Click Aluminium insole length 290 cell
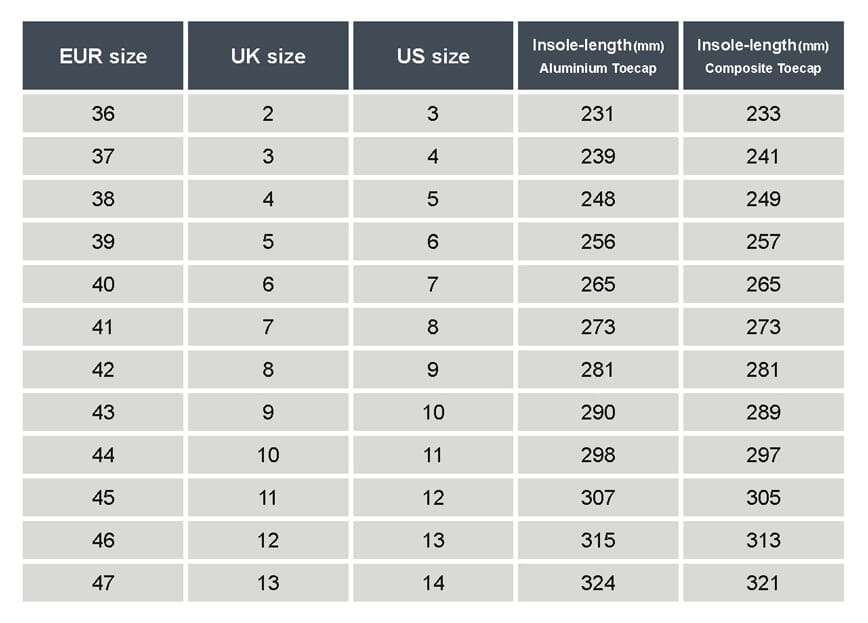Viewport: 868px width, 623px height. click(598, 412)
